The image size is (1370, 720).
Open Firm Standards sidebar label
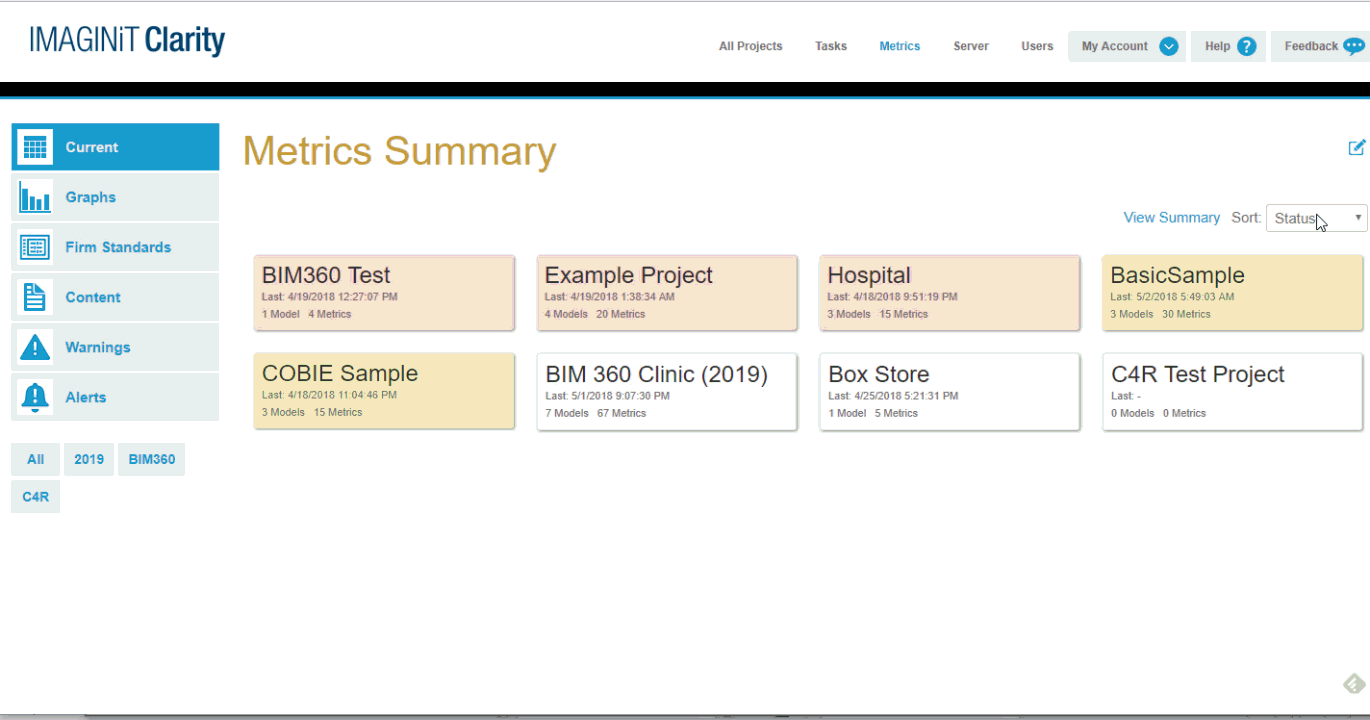tap(118, 247)
